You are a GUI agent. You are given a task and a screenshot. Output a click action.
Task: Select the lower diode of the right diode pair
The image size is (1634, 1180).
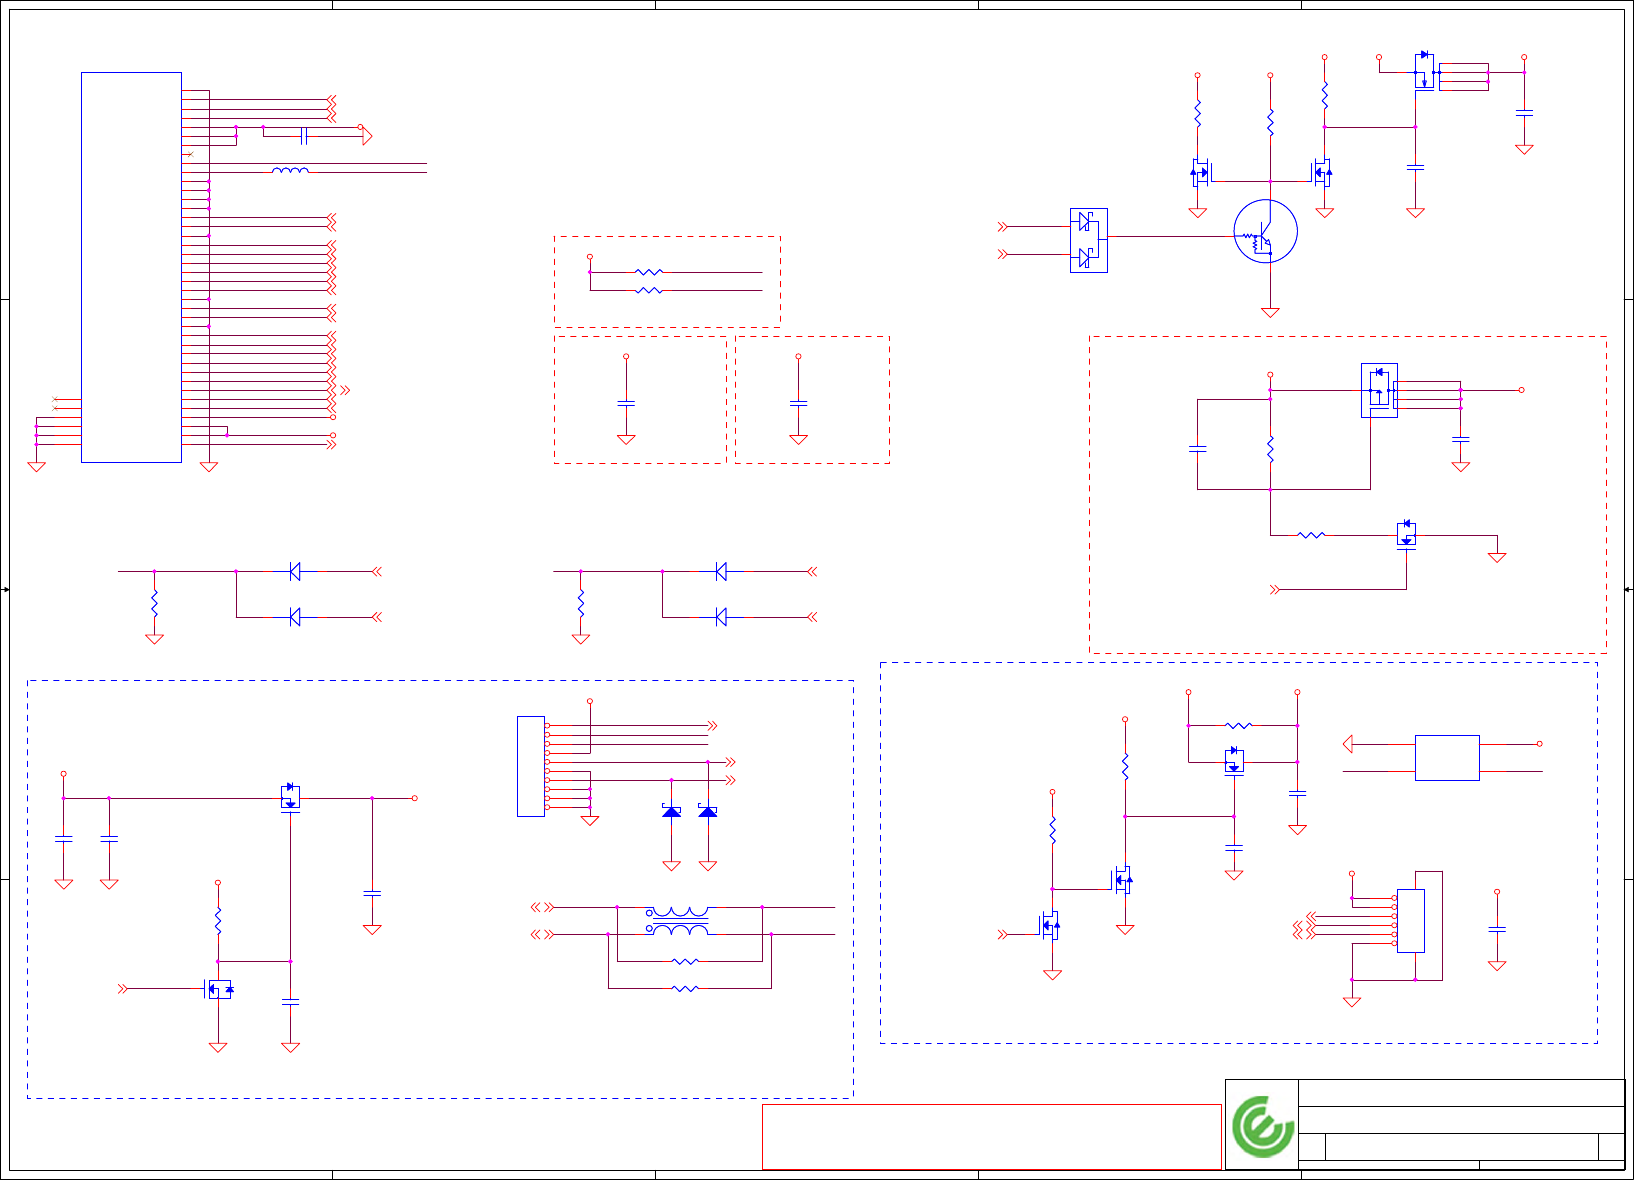tap(721, 617)
